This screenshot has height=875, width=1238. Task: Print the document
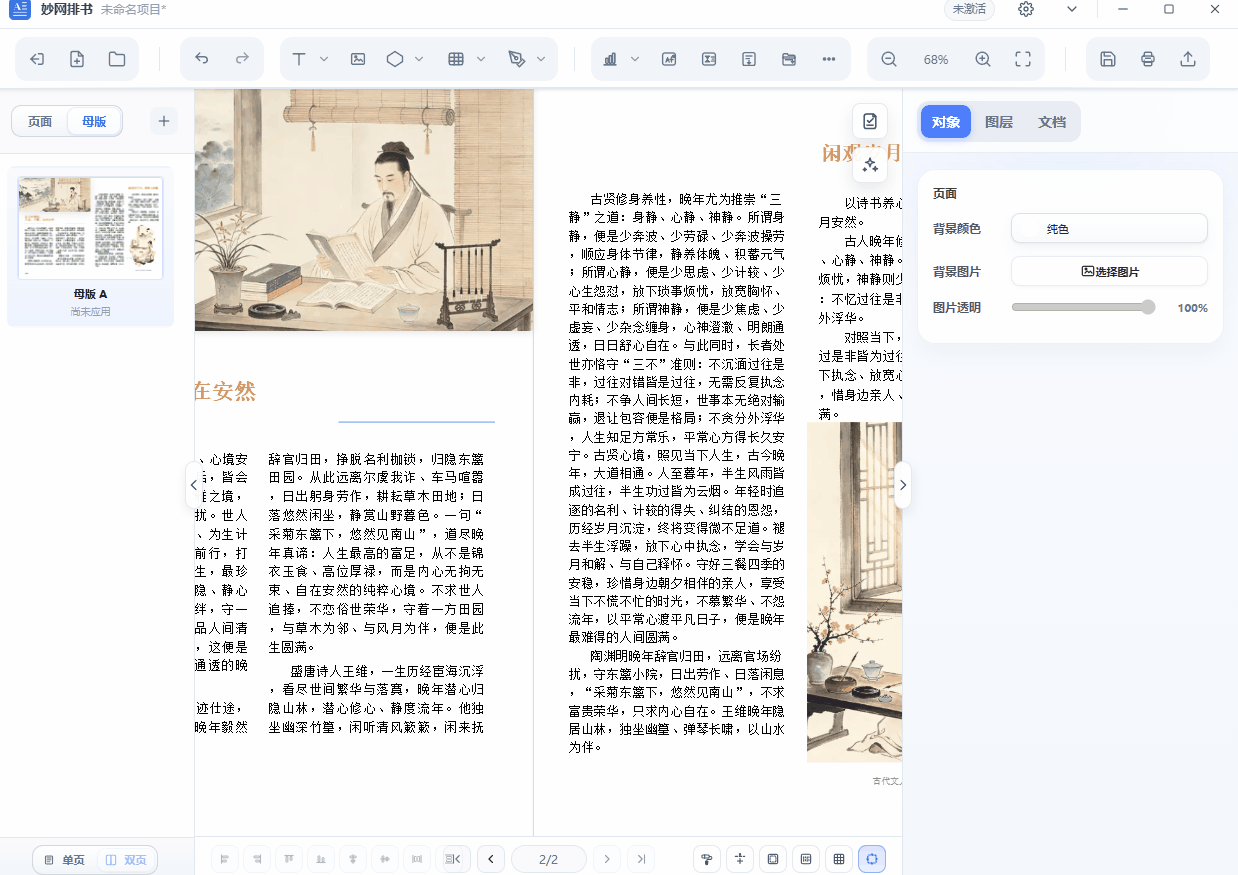[1148, 59]
